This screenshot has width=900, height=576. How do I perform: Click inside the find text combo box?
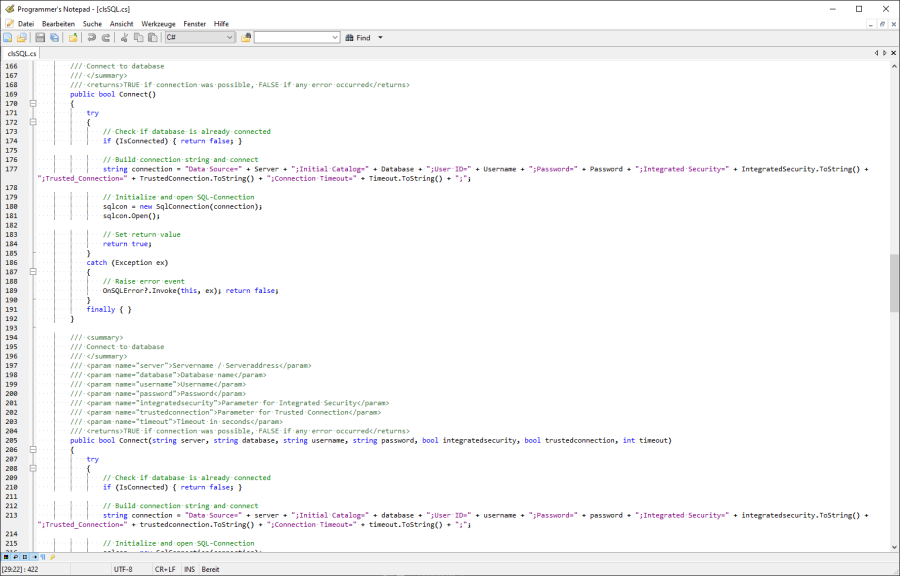pyautogui.click(x=291, y=37)
